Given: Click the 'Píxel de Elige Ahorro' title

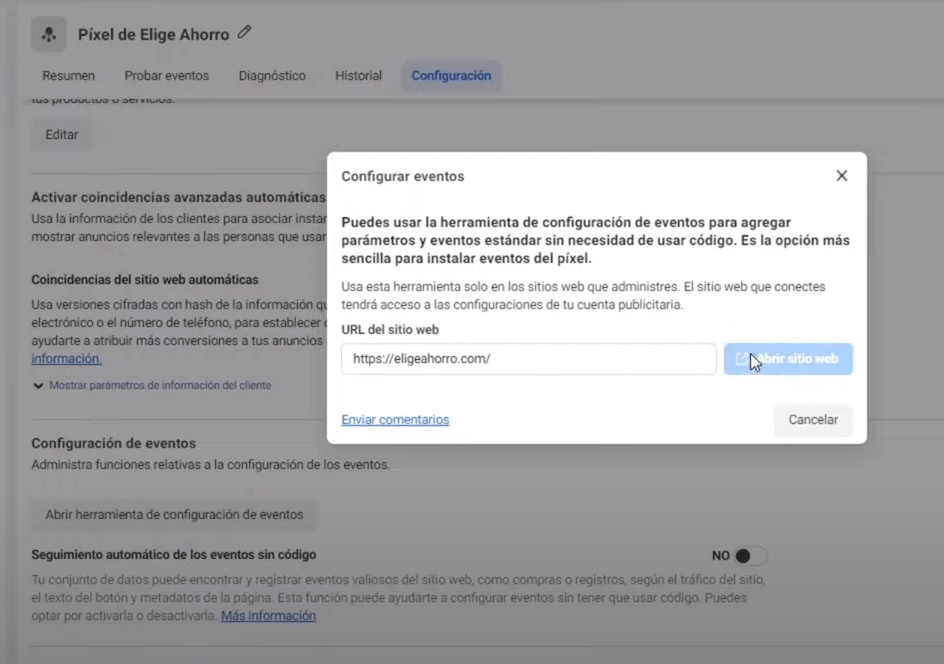Looking at the screenshot, I should (154, 35).
